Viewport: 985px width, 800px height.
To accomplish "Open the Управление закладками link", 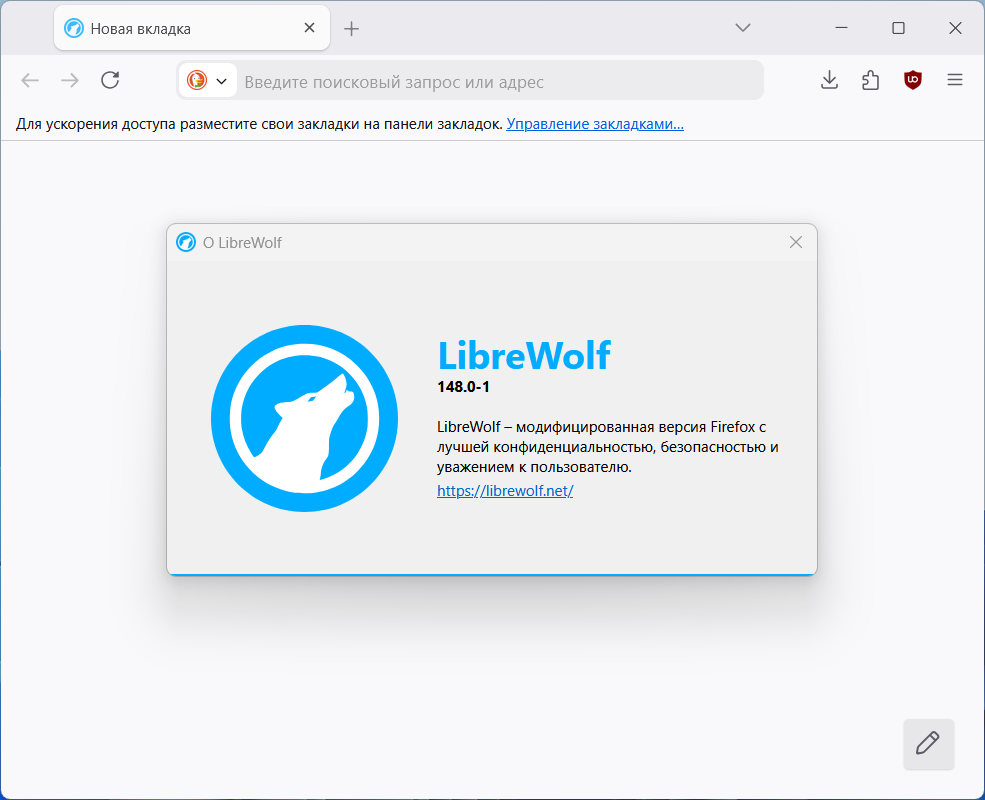I will [595, 124].
